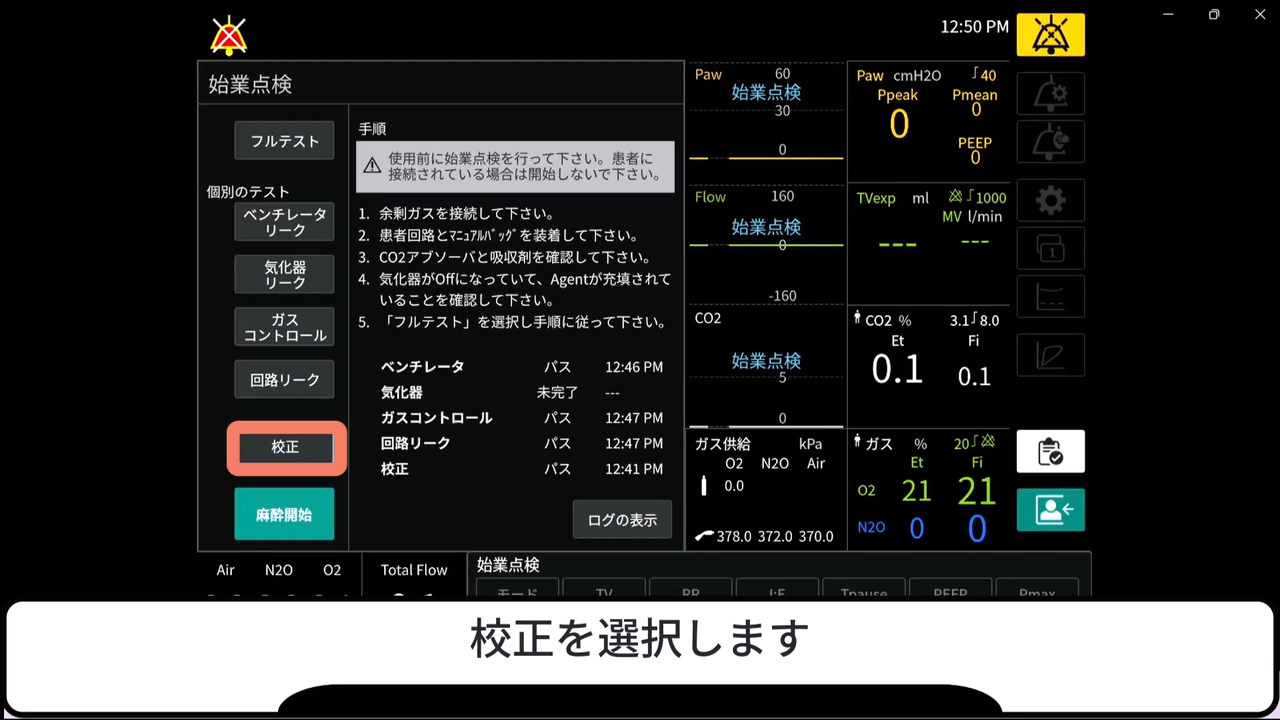The width and height of the screenshot is (1280, 720).
Task: Click the yellow alarm silence bell icon
Action: [1050, 35]
